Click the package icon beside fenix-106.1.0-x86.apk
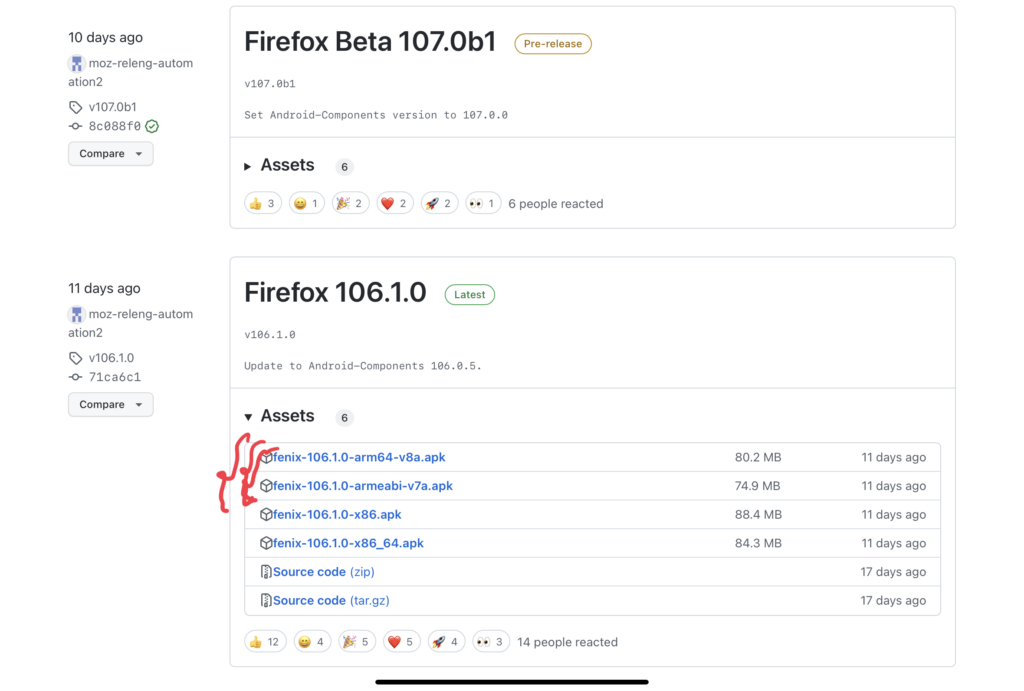This screenshot has height=691, width=1024. 264,514
